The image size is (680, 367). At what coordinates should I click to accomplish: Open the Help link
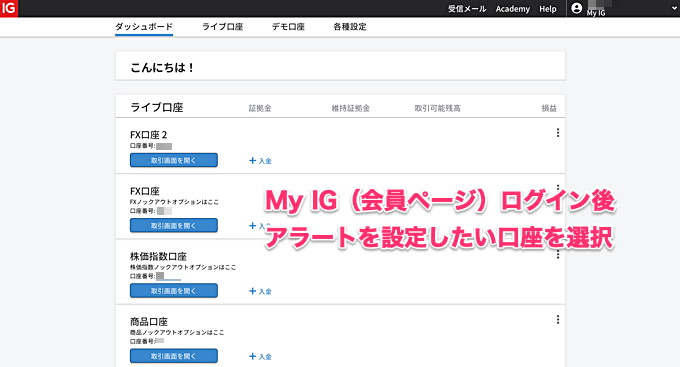pos(548,9)
